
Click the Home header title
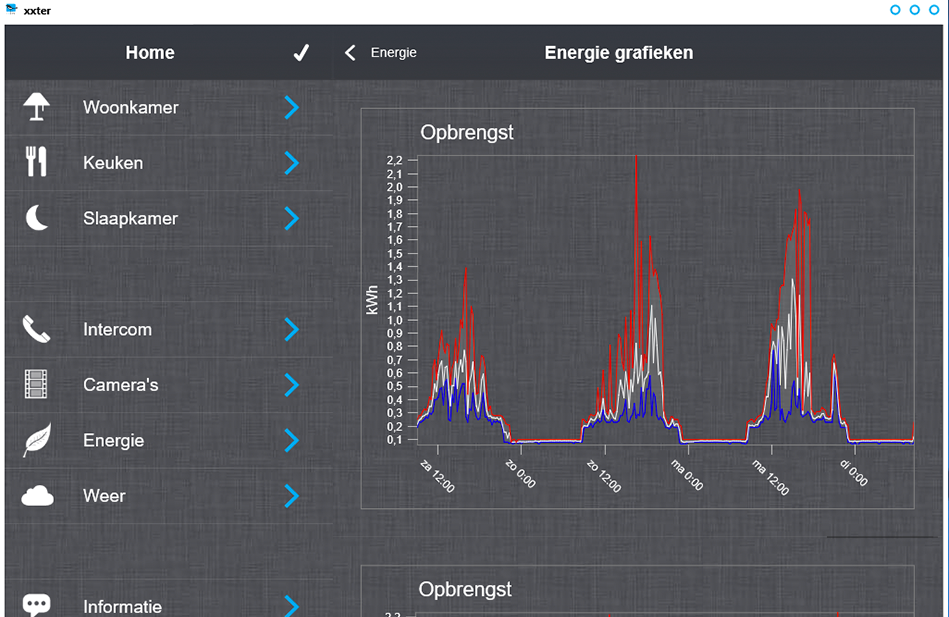150,53
